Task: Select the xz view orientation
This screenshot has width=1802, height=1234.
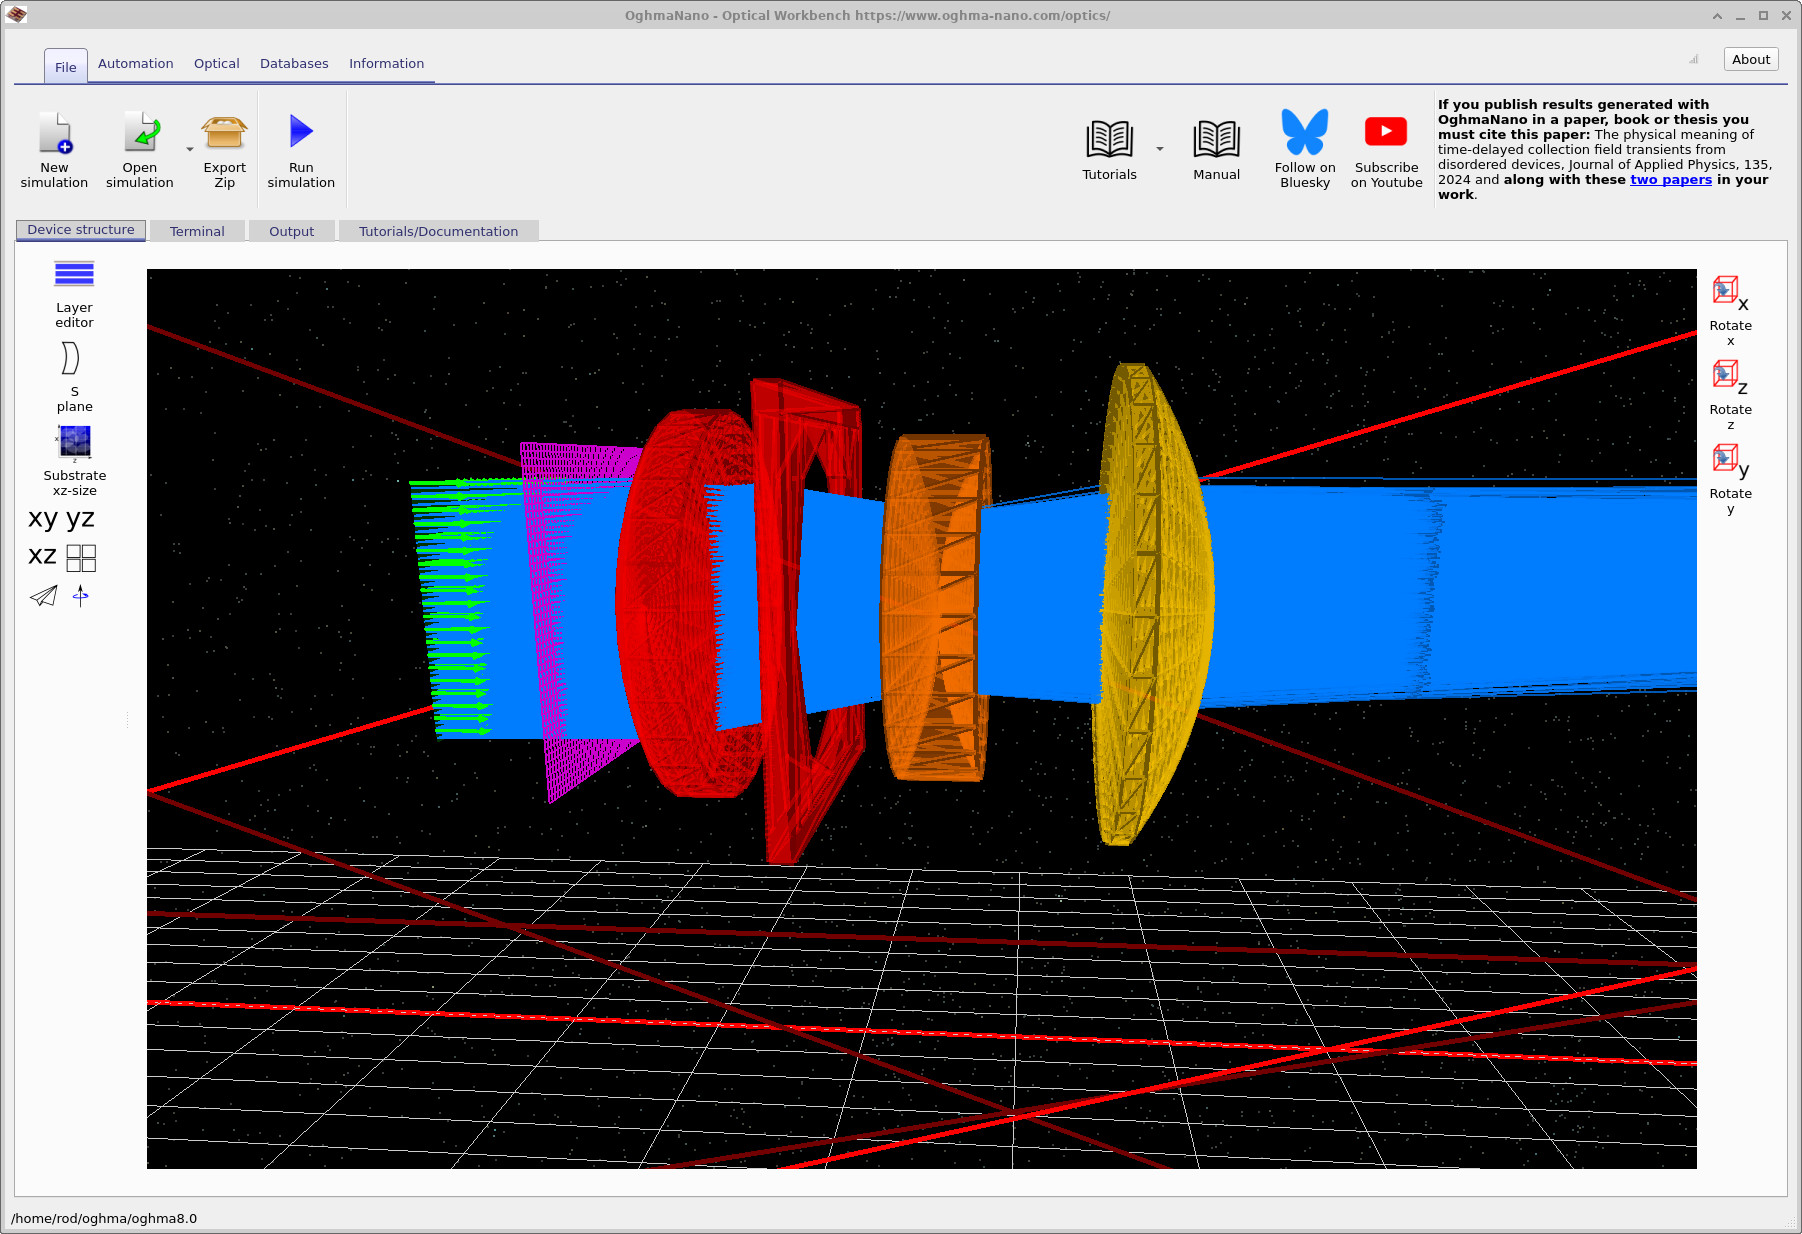Action: (x=41, y=556)
